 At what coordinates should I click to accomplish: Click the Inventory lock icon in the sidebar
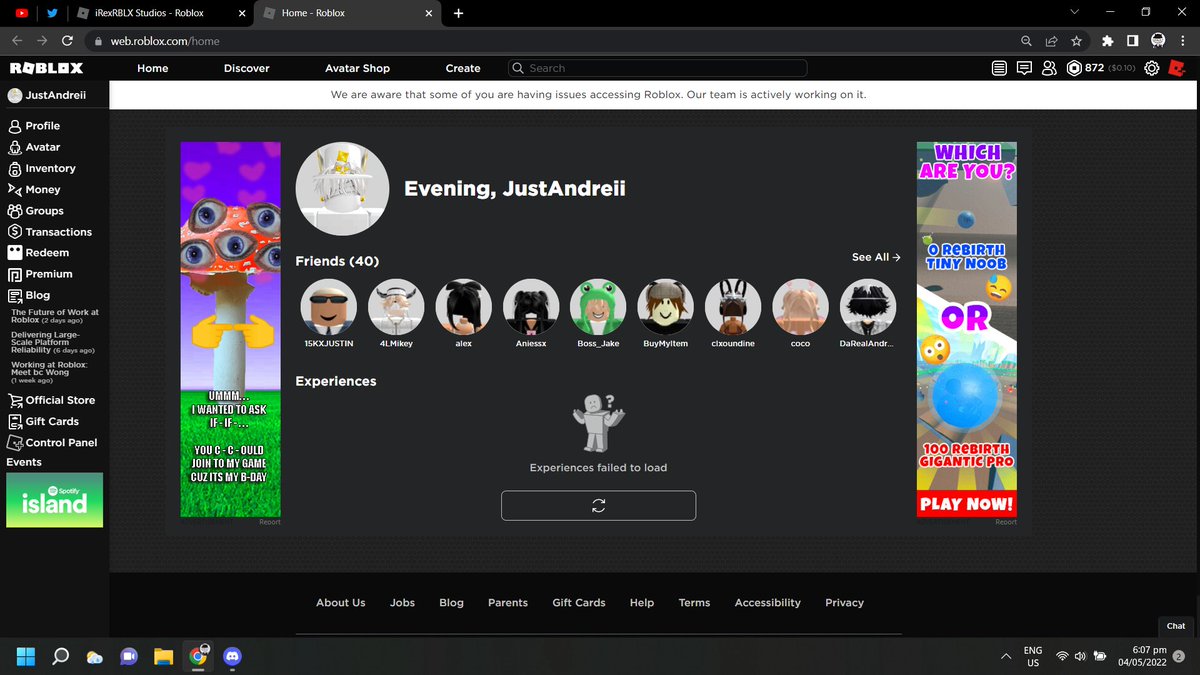(x=15, y=168)
